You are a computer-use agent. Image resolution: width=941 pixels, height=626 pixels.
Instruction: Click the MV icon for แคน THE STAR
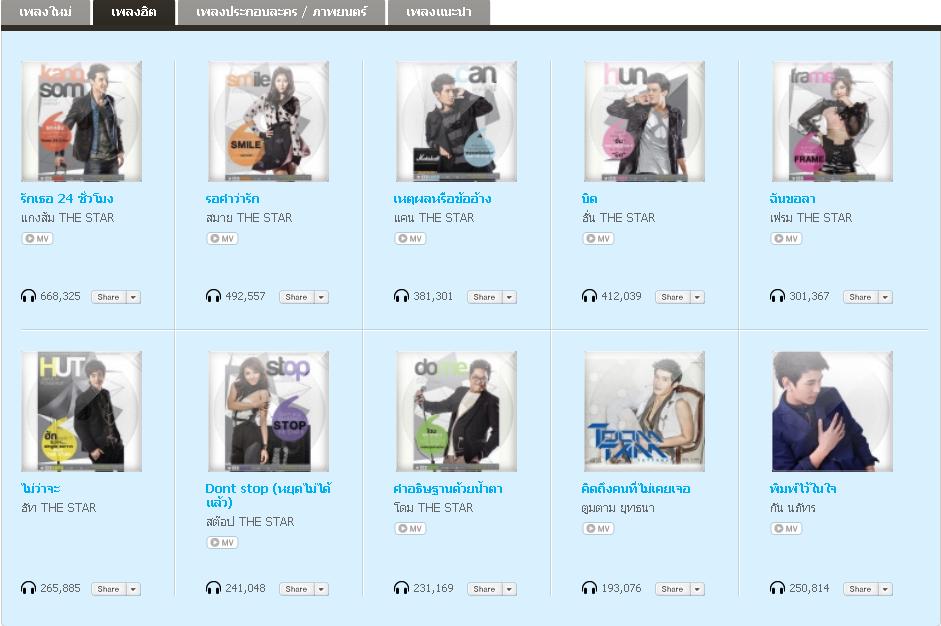point(410,238)
